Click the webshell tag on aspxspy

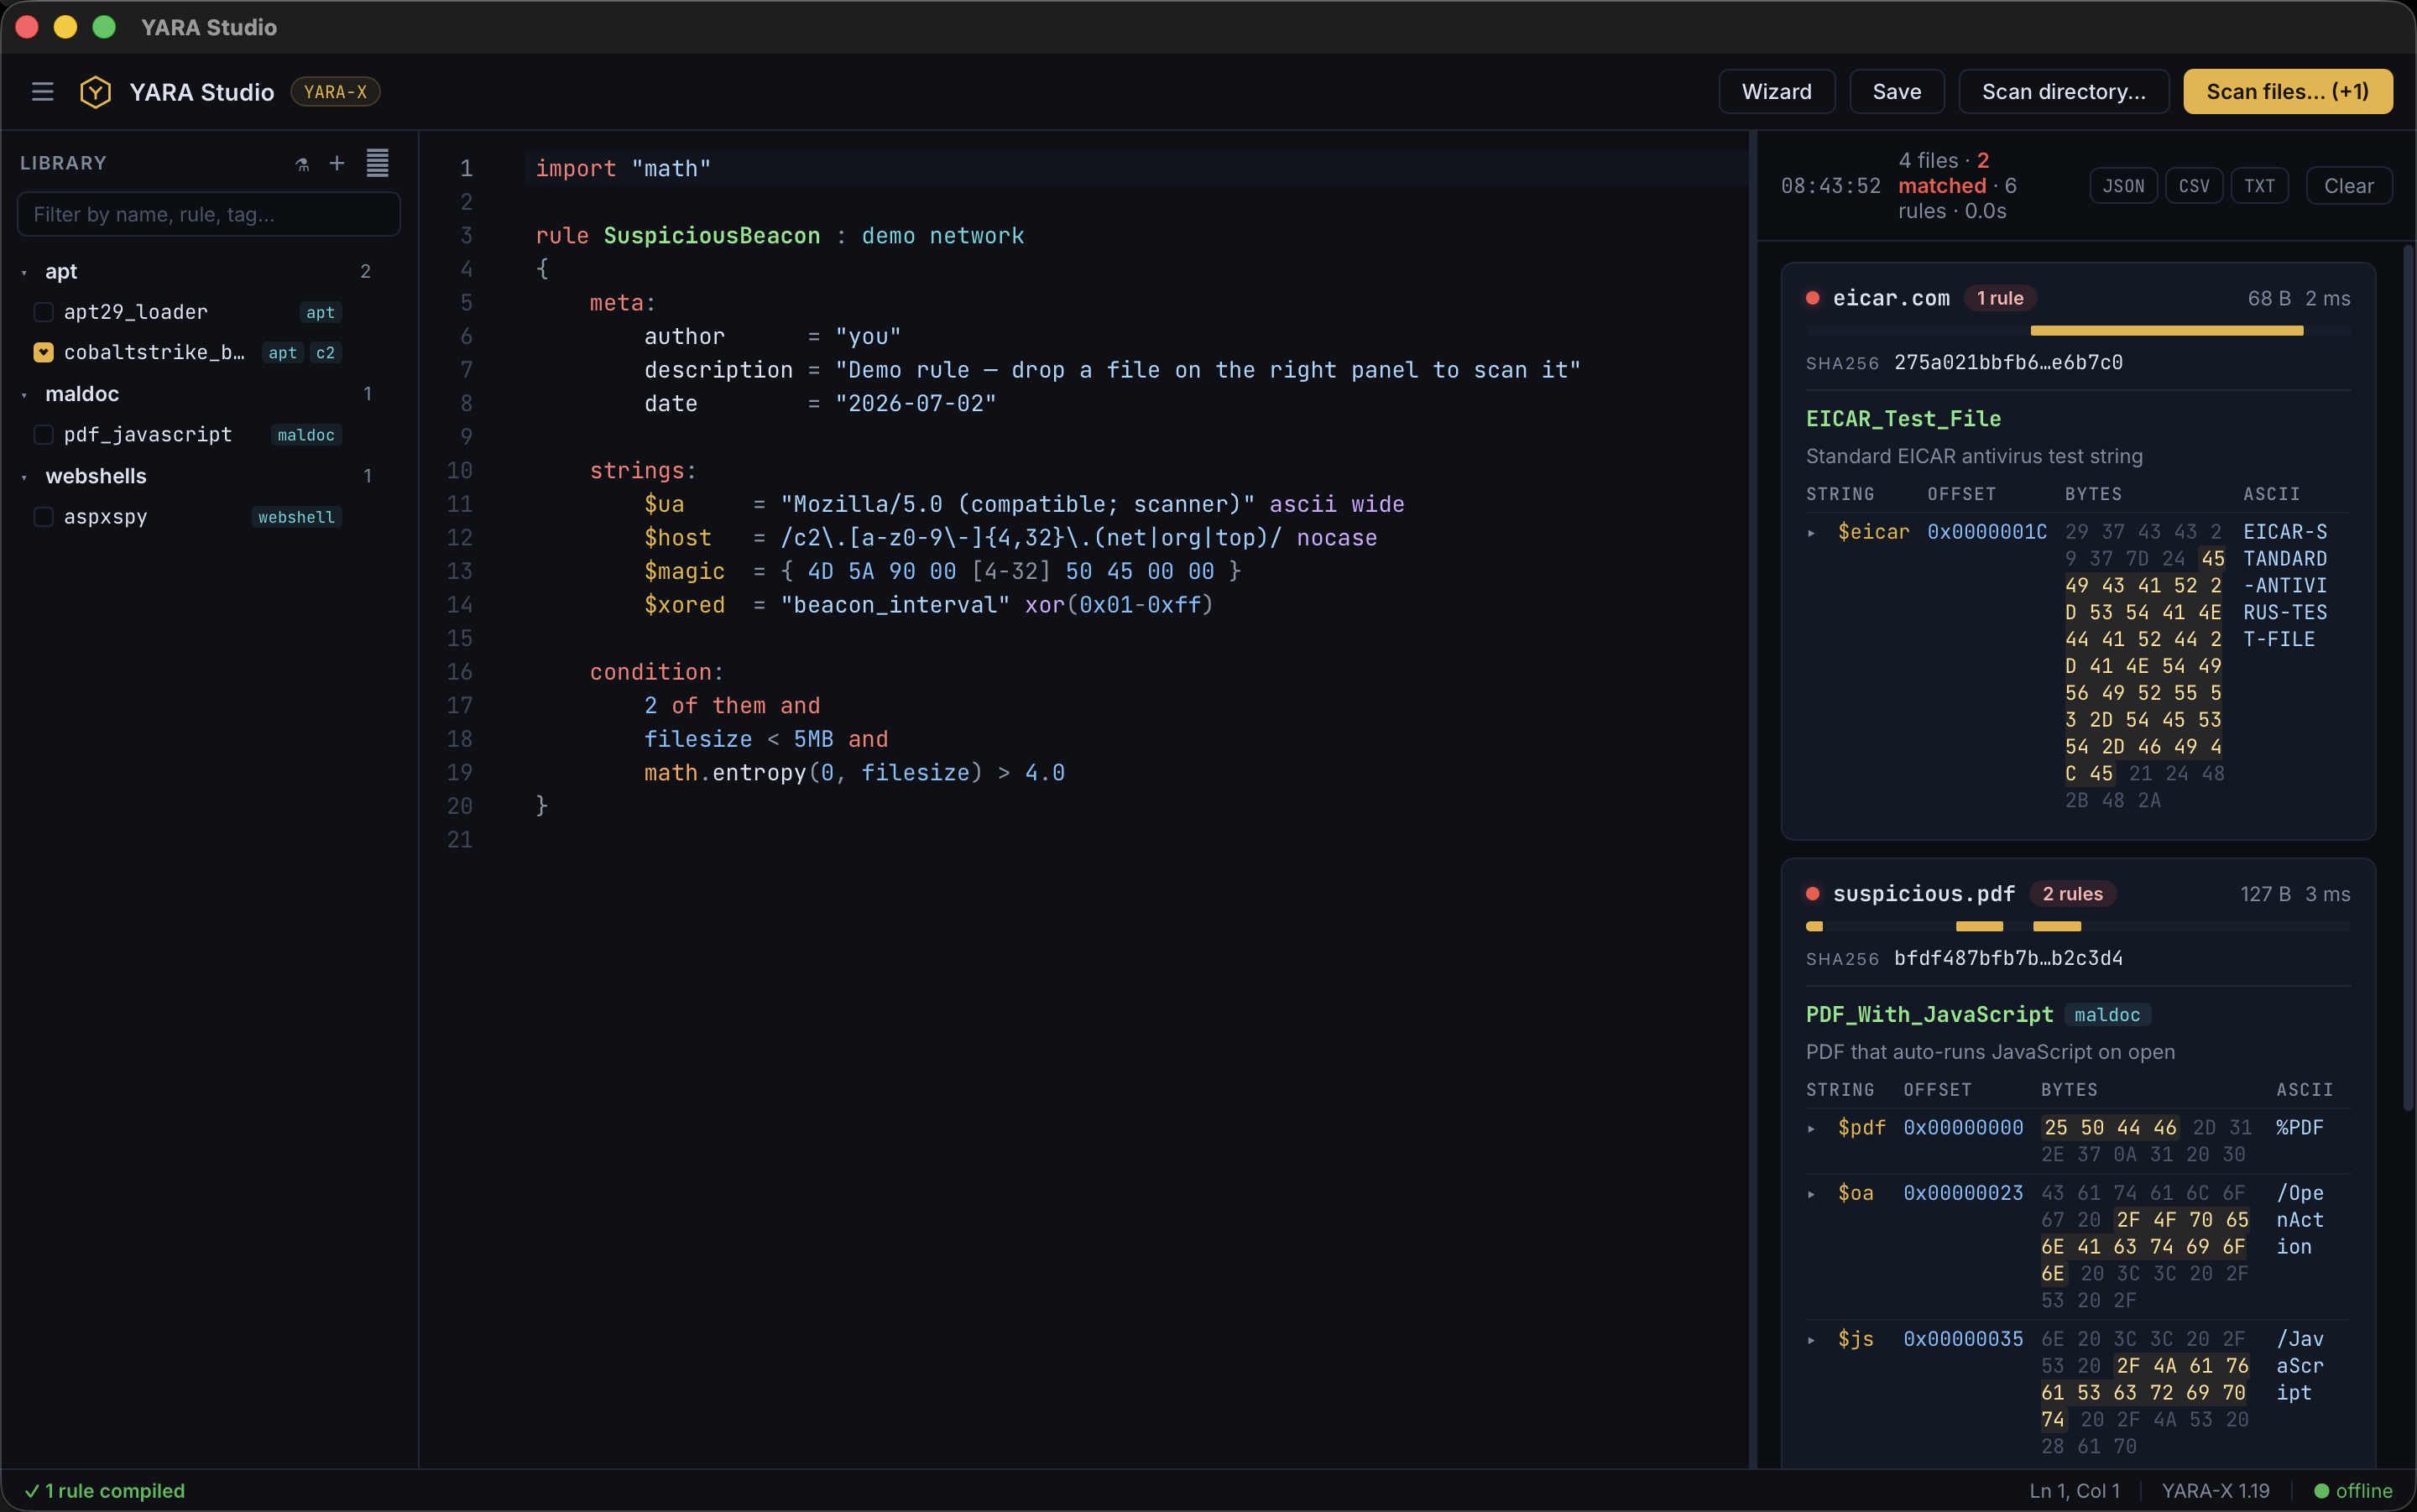pos(296,517)
